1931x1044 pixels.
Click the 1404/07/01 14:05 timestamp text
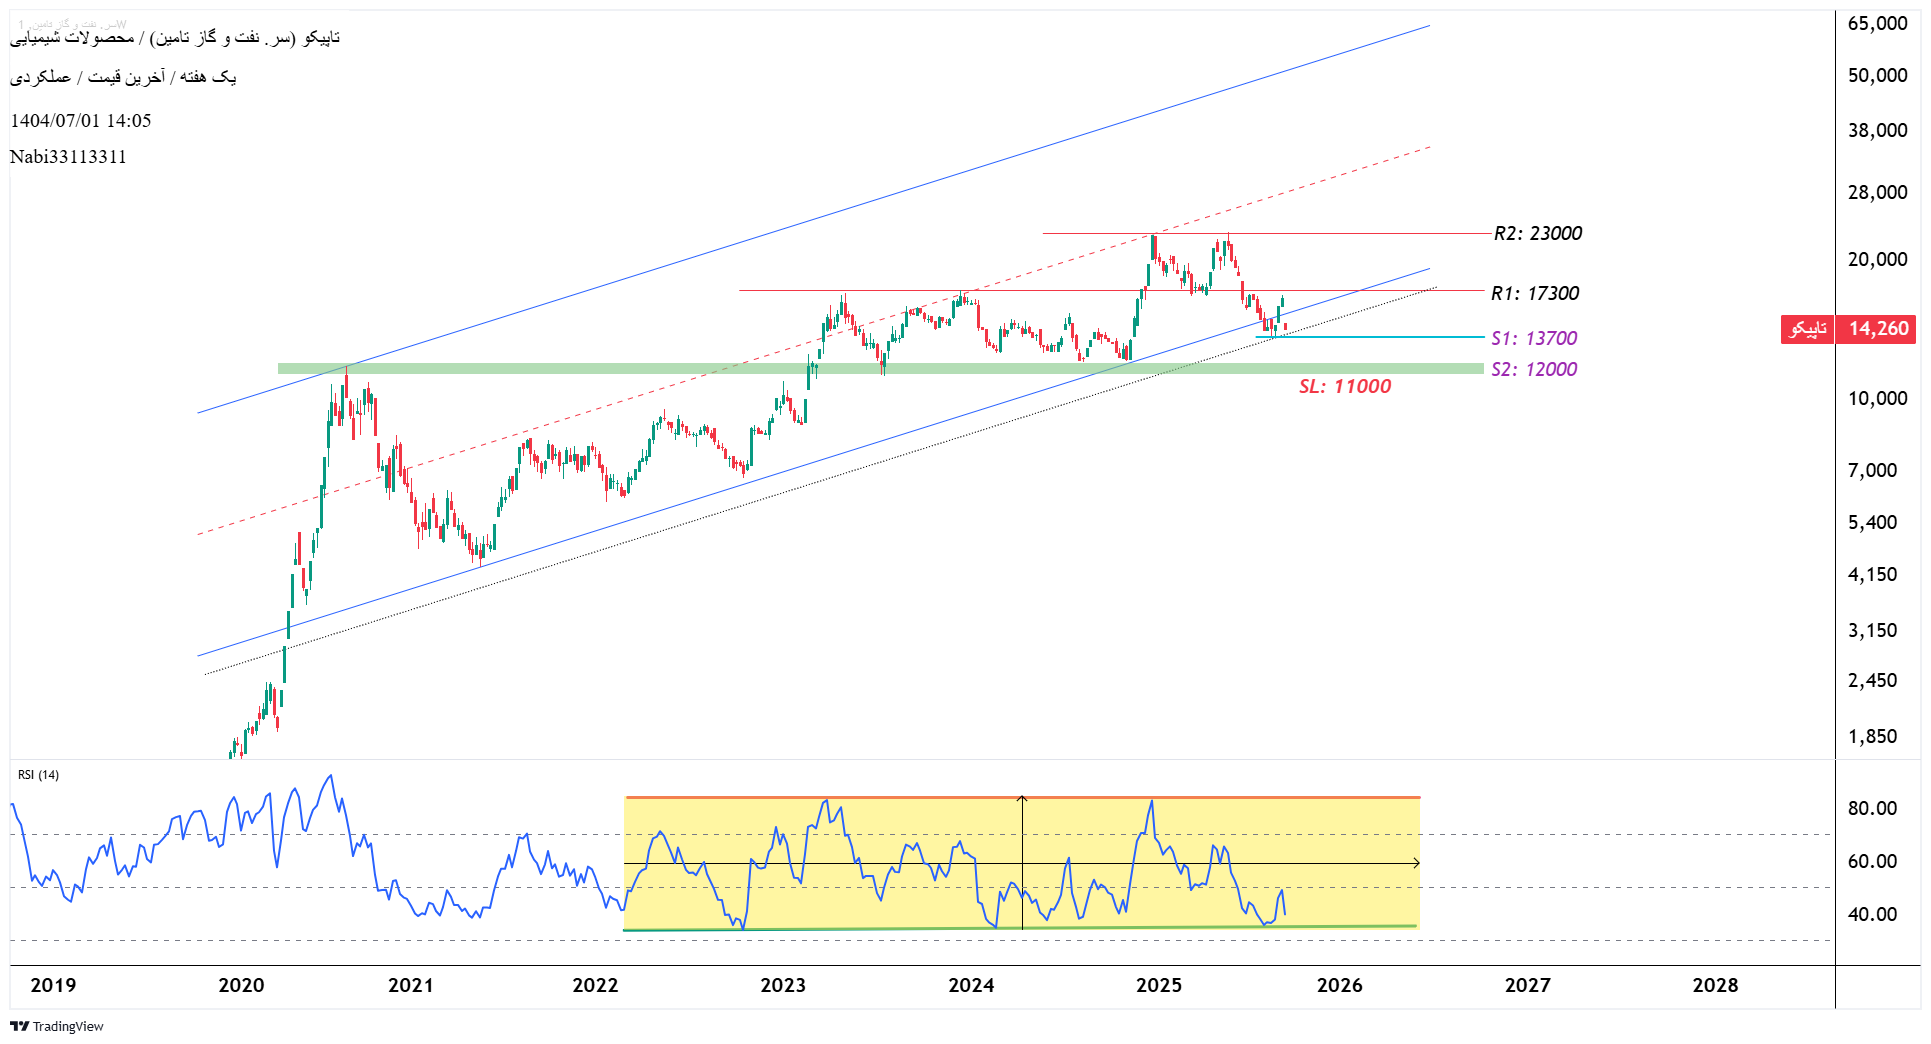click(81, 121)
